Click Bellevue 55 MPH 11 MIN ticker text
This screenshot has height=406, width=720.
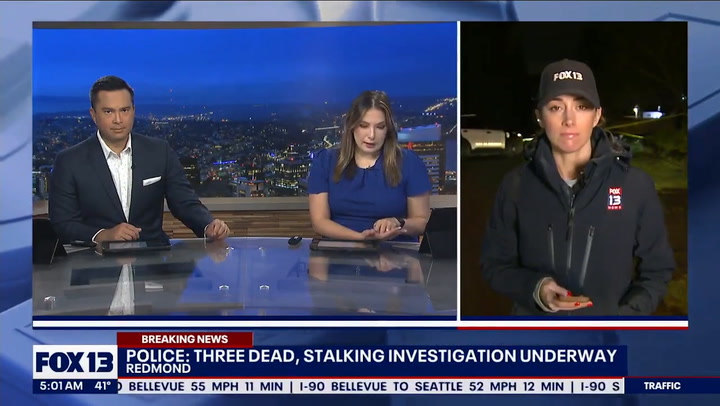198,386
